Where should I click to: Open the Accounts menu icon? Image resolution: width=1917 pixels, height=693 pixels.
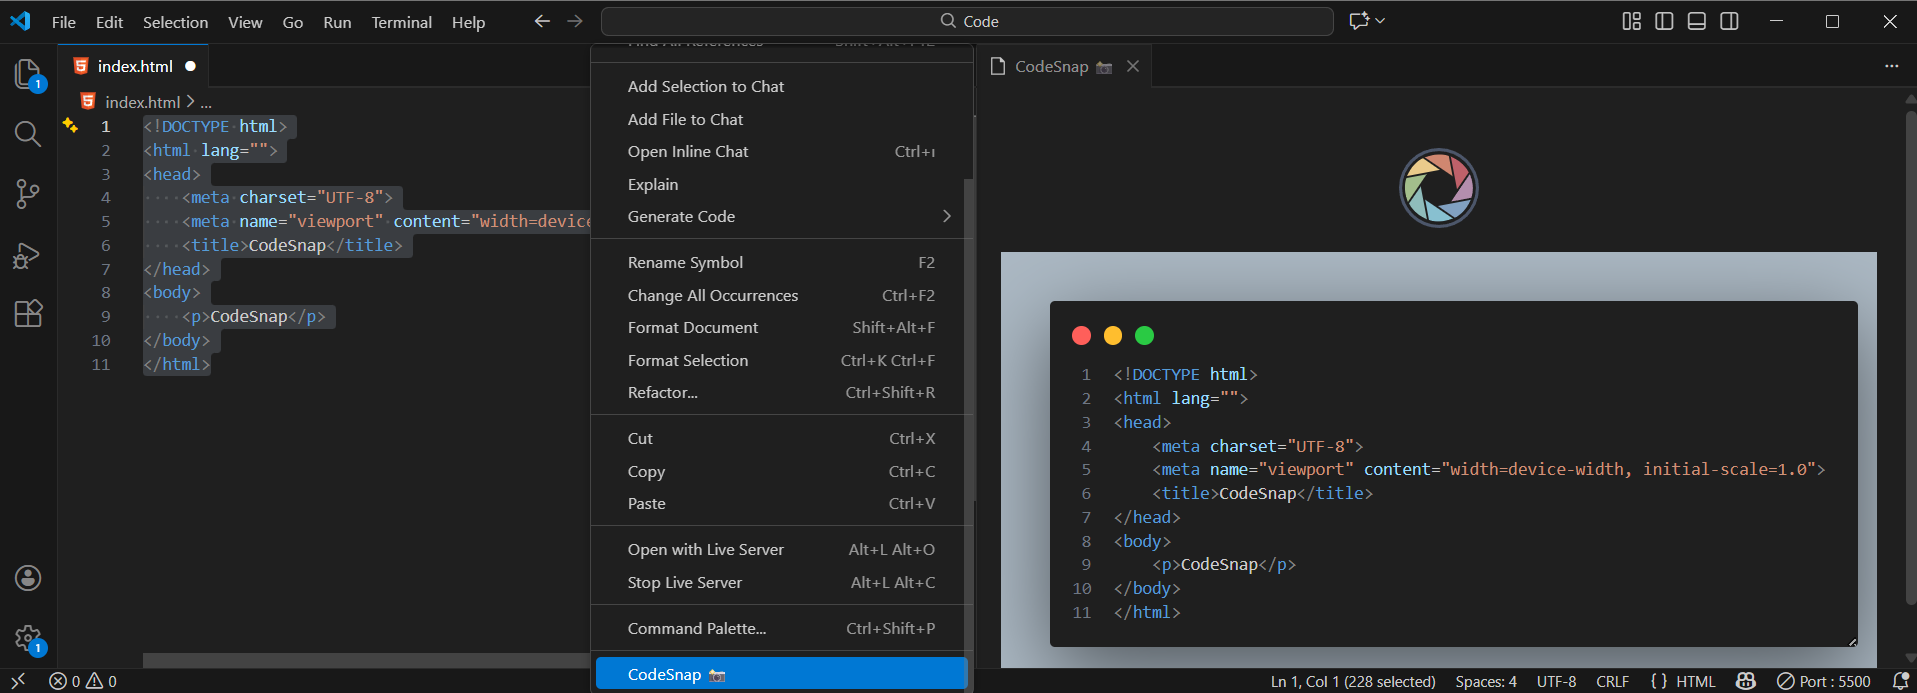28,578
